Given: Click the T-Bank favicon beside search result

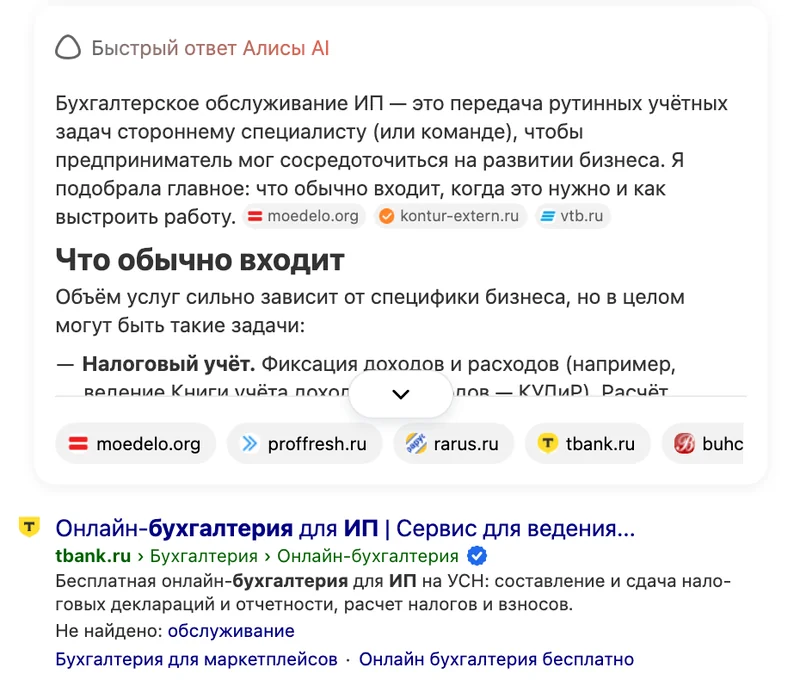Looking at the screenshot, I should (x=29, y=527).
